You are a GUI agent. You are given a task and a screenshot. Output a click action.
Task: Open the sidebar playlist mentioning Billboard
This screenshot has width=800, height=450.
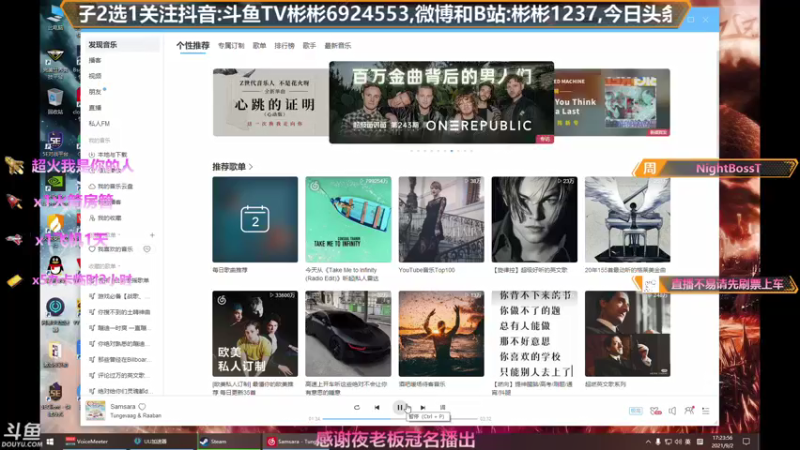pyautogui.click(x=120, y=359)
